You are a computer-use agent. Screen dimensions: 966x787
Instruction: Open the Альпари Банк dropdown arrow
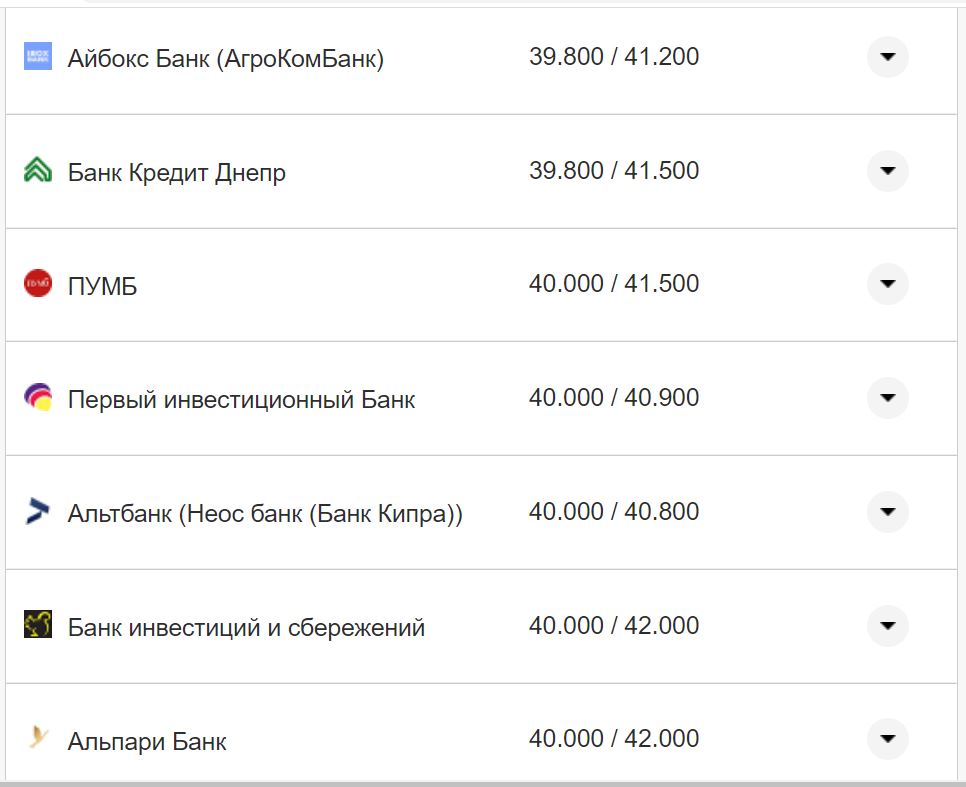pos(887,739)
